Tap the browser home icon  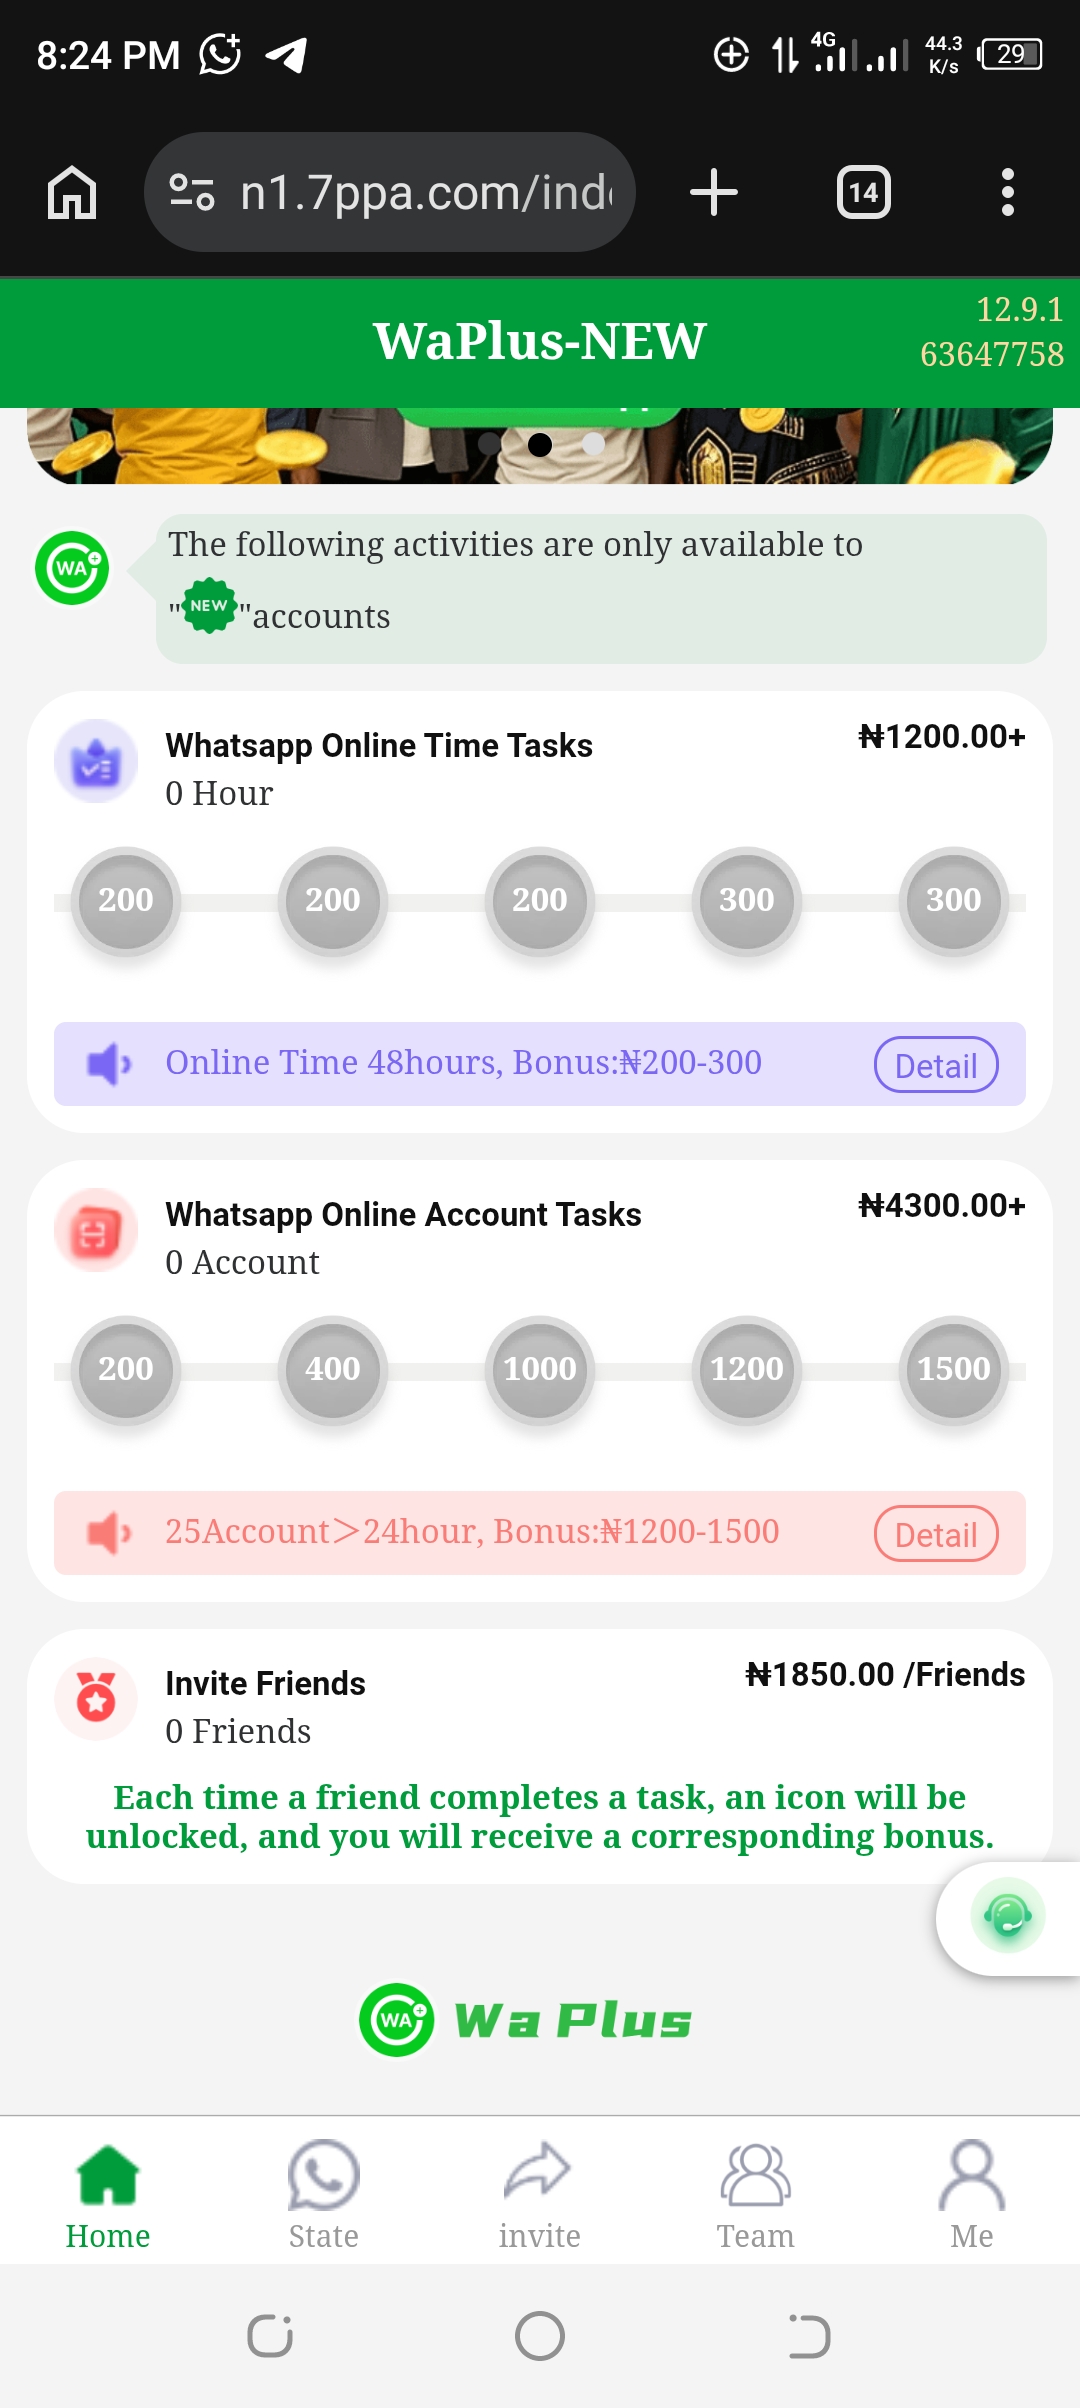[72, 192]
